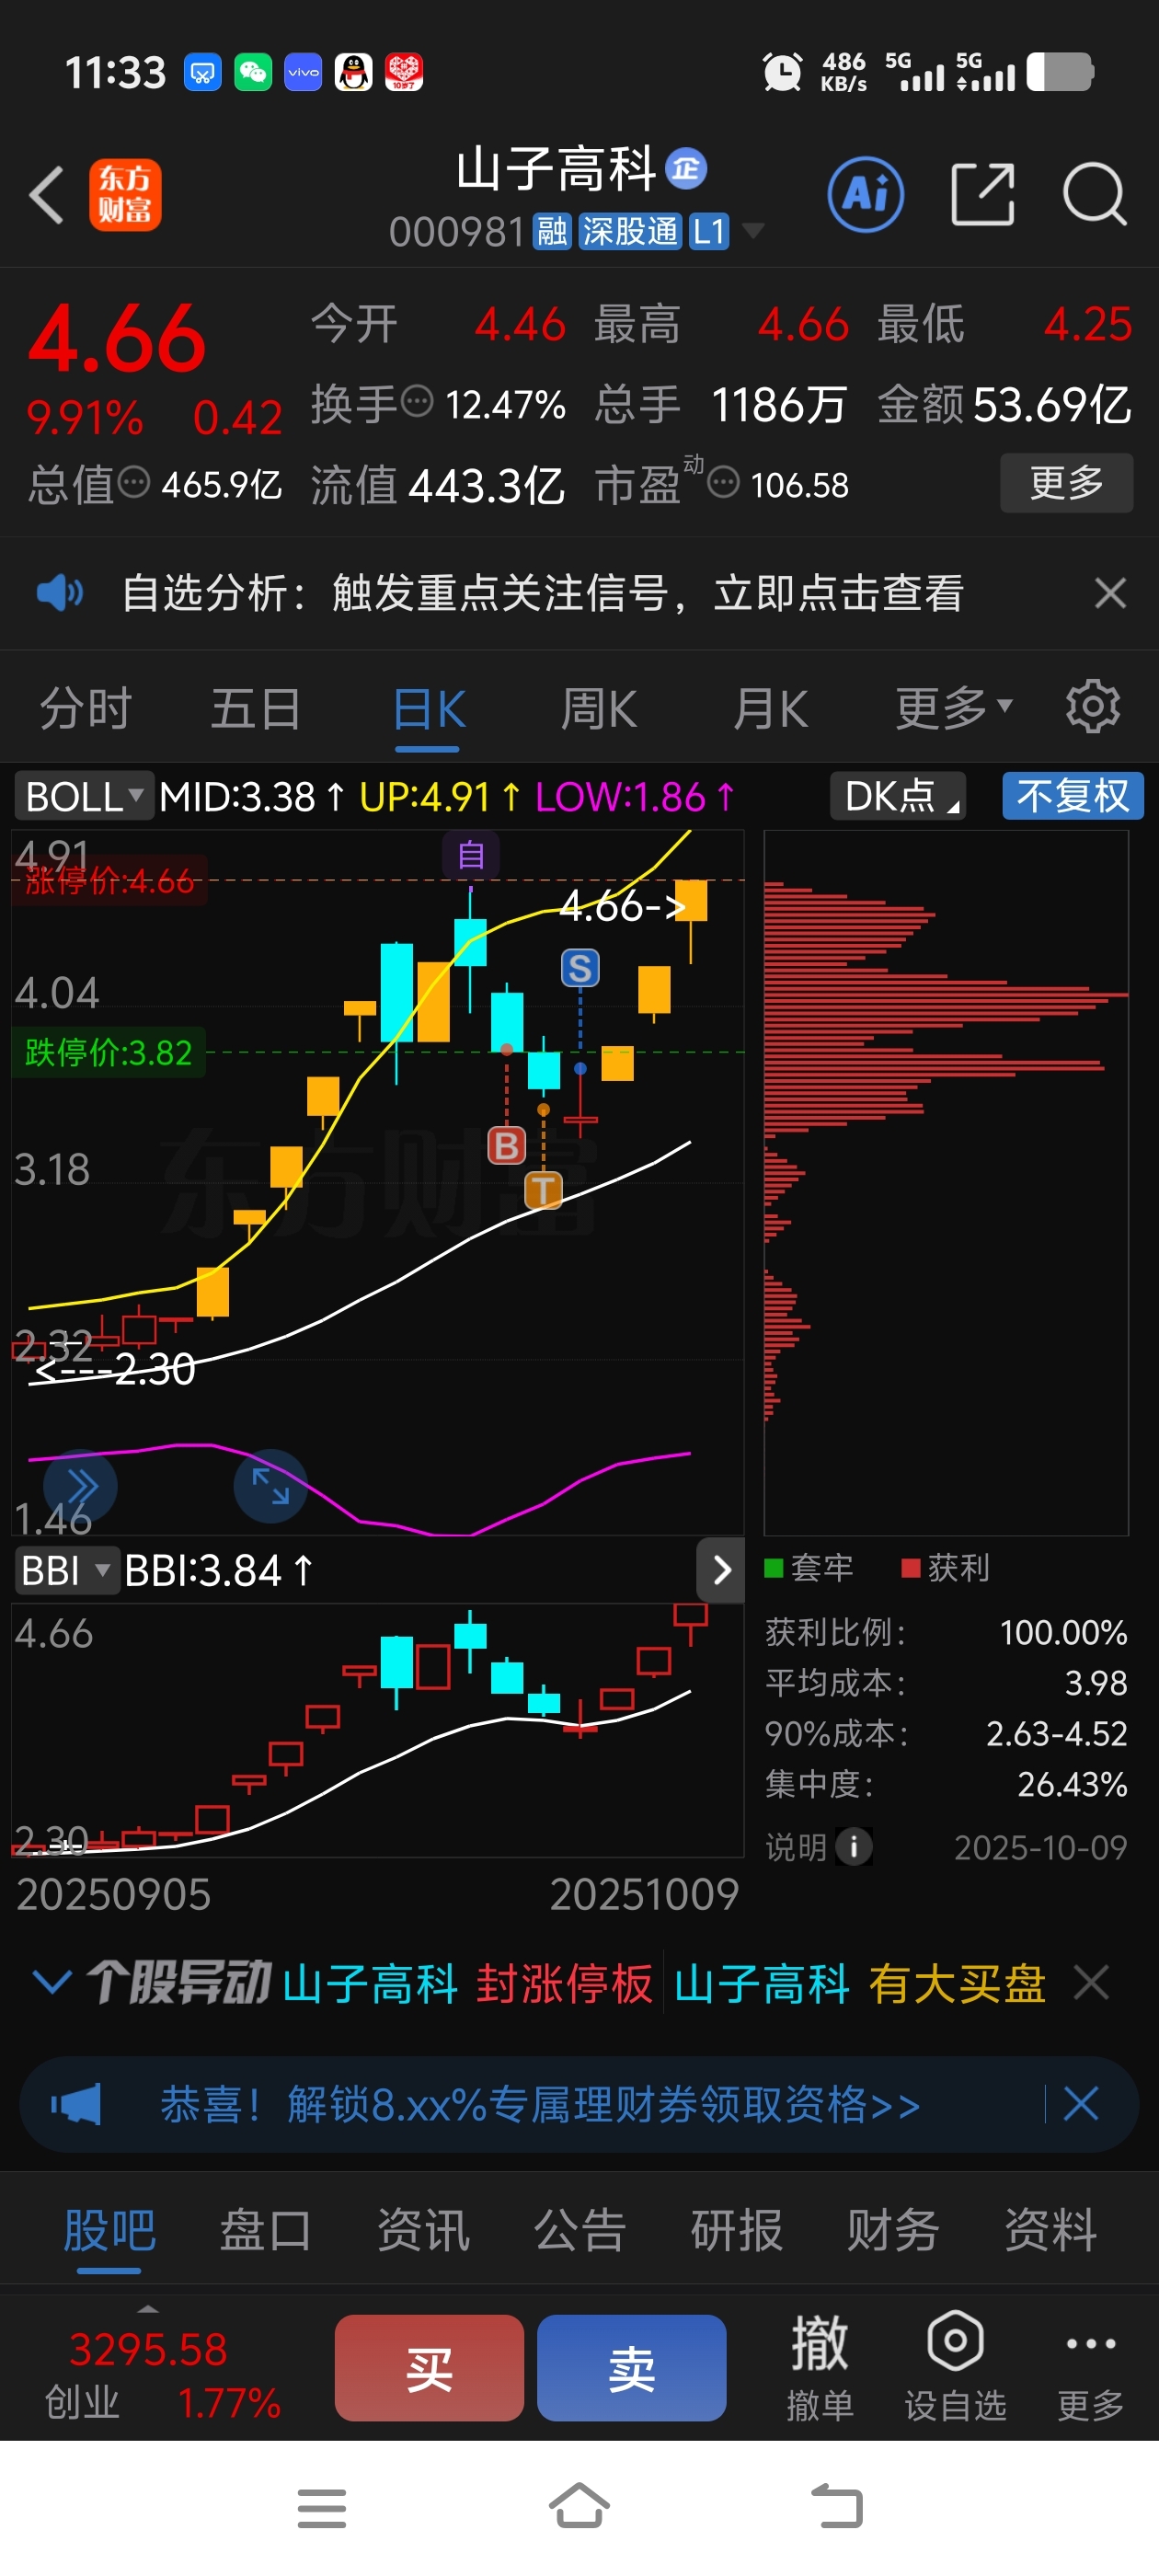
Task: Open 山子高科 有大买盘 alert
Action: 859,1983
